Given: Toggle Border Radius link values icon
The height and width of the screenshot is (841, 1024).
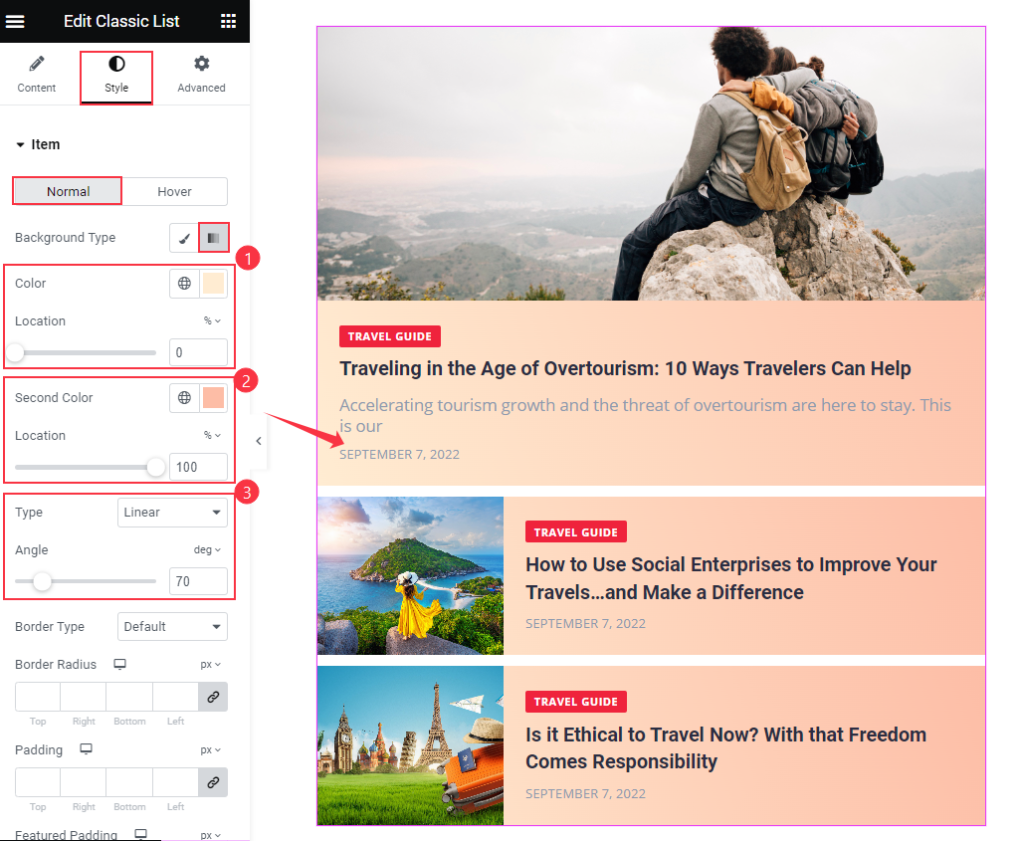Looking at the screenshot, I should coord(213,697).
